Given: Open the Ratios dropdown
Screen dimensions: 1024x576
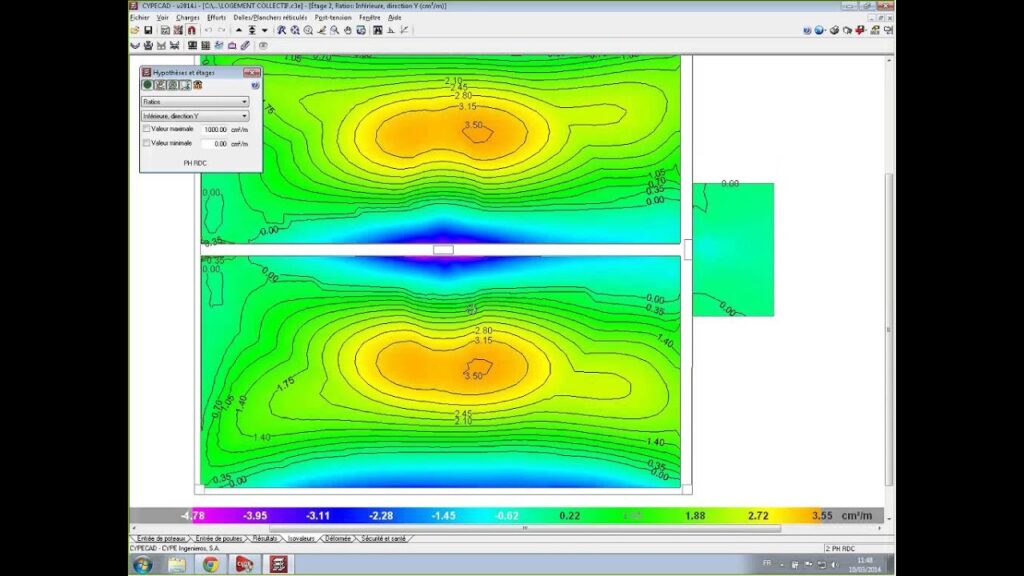Looking at the screenshot, I should 195,101.
